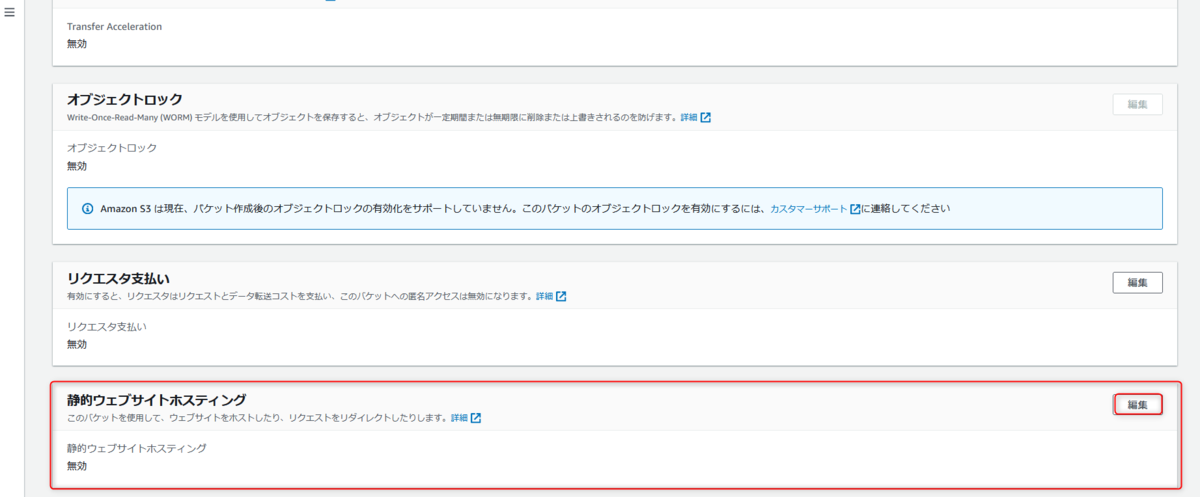This screenshot has width=1200, height=497.
Task: Open 詳細 link under オブジェクトロック description
Action: pyautogui.click(x=688, y=118)
